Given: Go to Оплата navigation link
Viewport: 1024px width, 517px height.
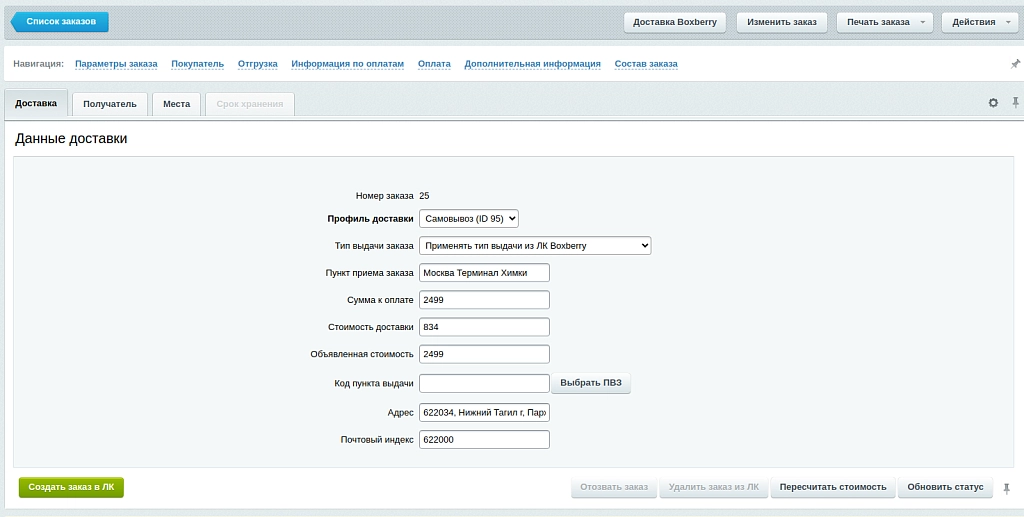Looking at the screenshot, I should (x=434, y=64).
